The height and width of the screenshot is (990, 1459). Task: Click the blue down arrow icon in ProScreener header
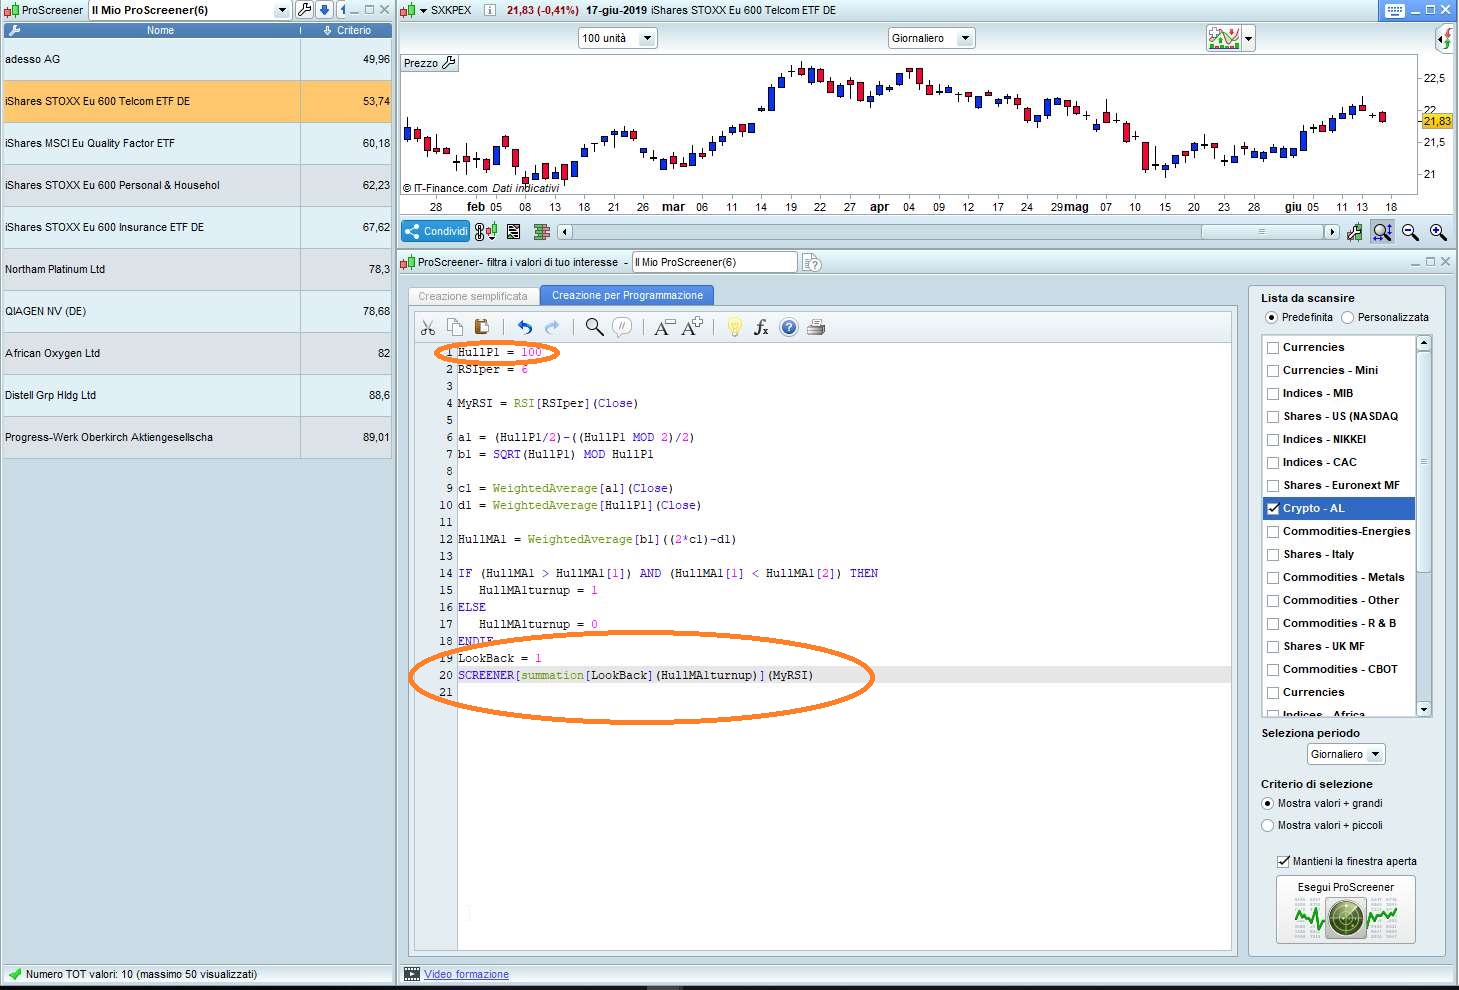coord(325,10)
